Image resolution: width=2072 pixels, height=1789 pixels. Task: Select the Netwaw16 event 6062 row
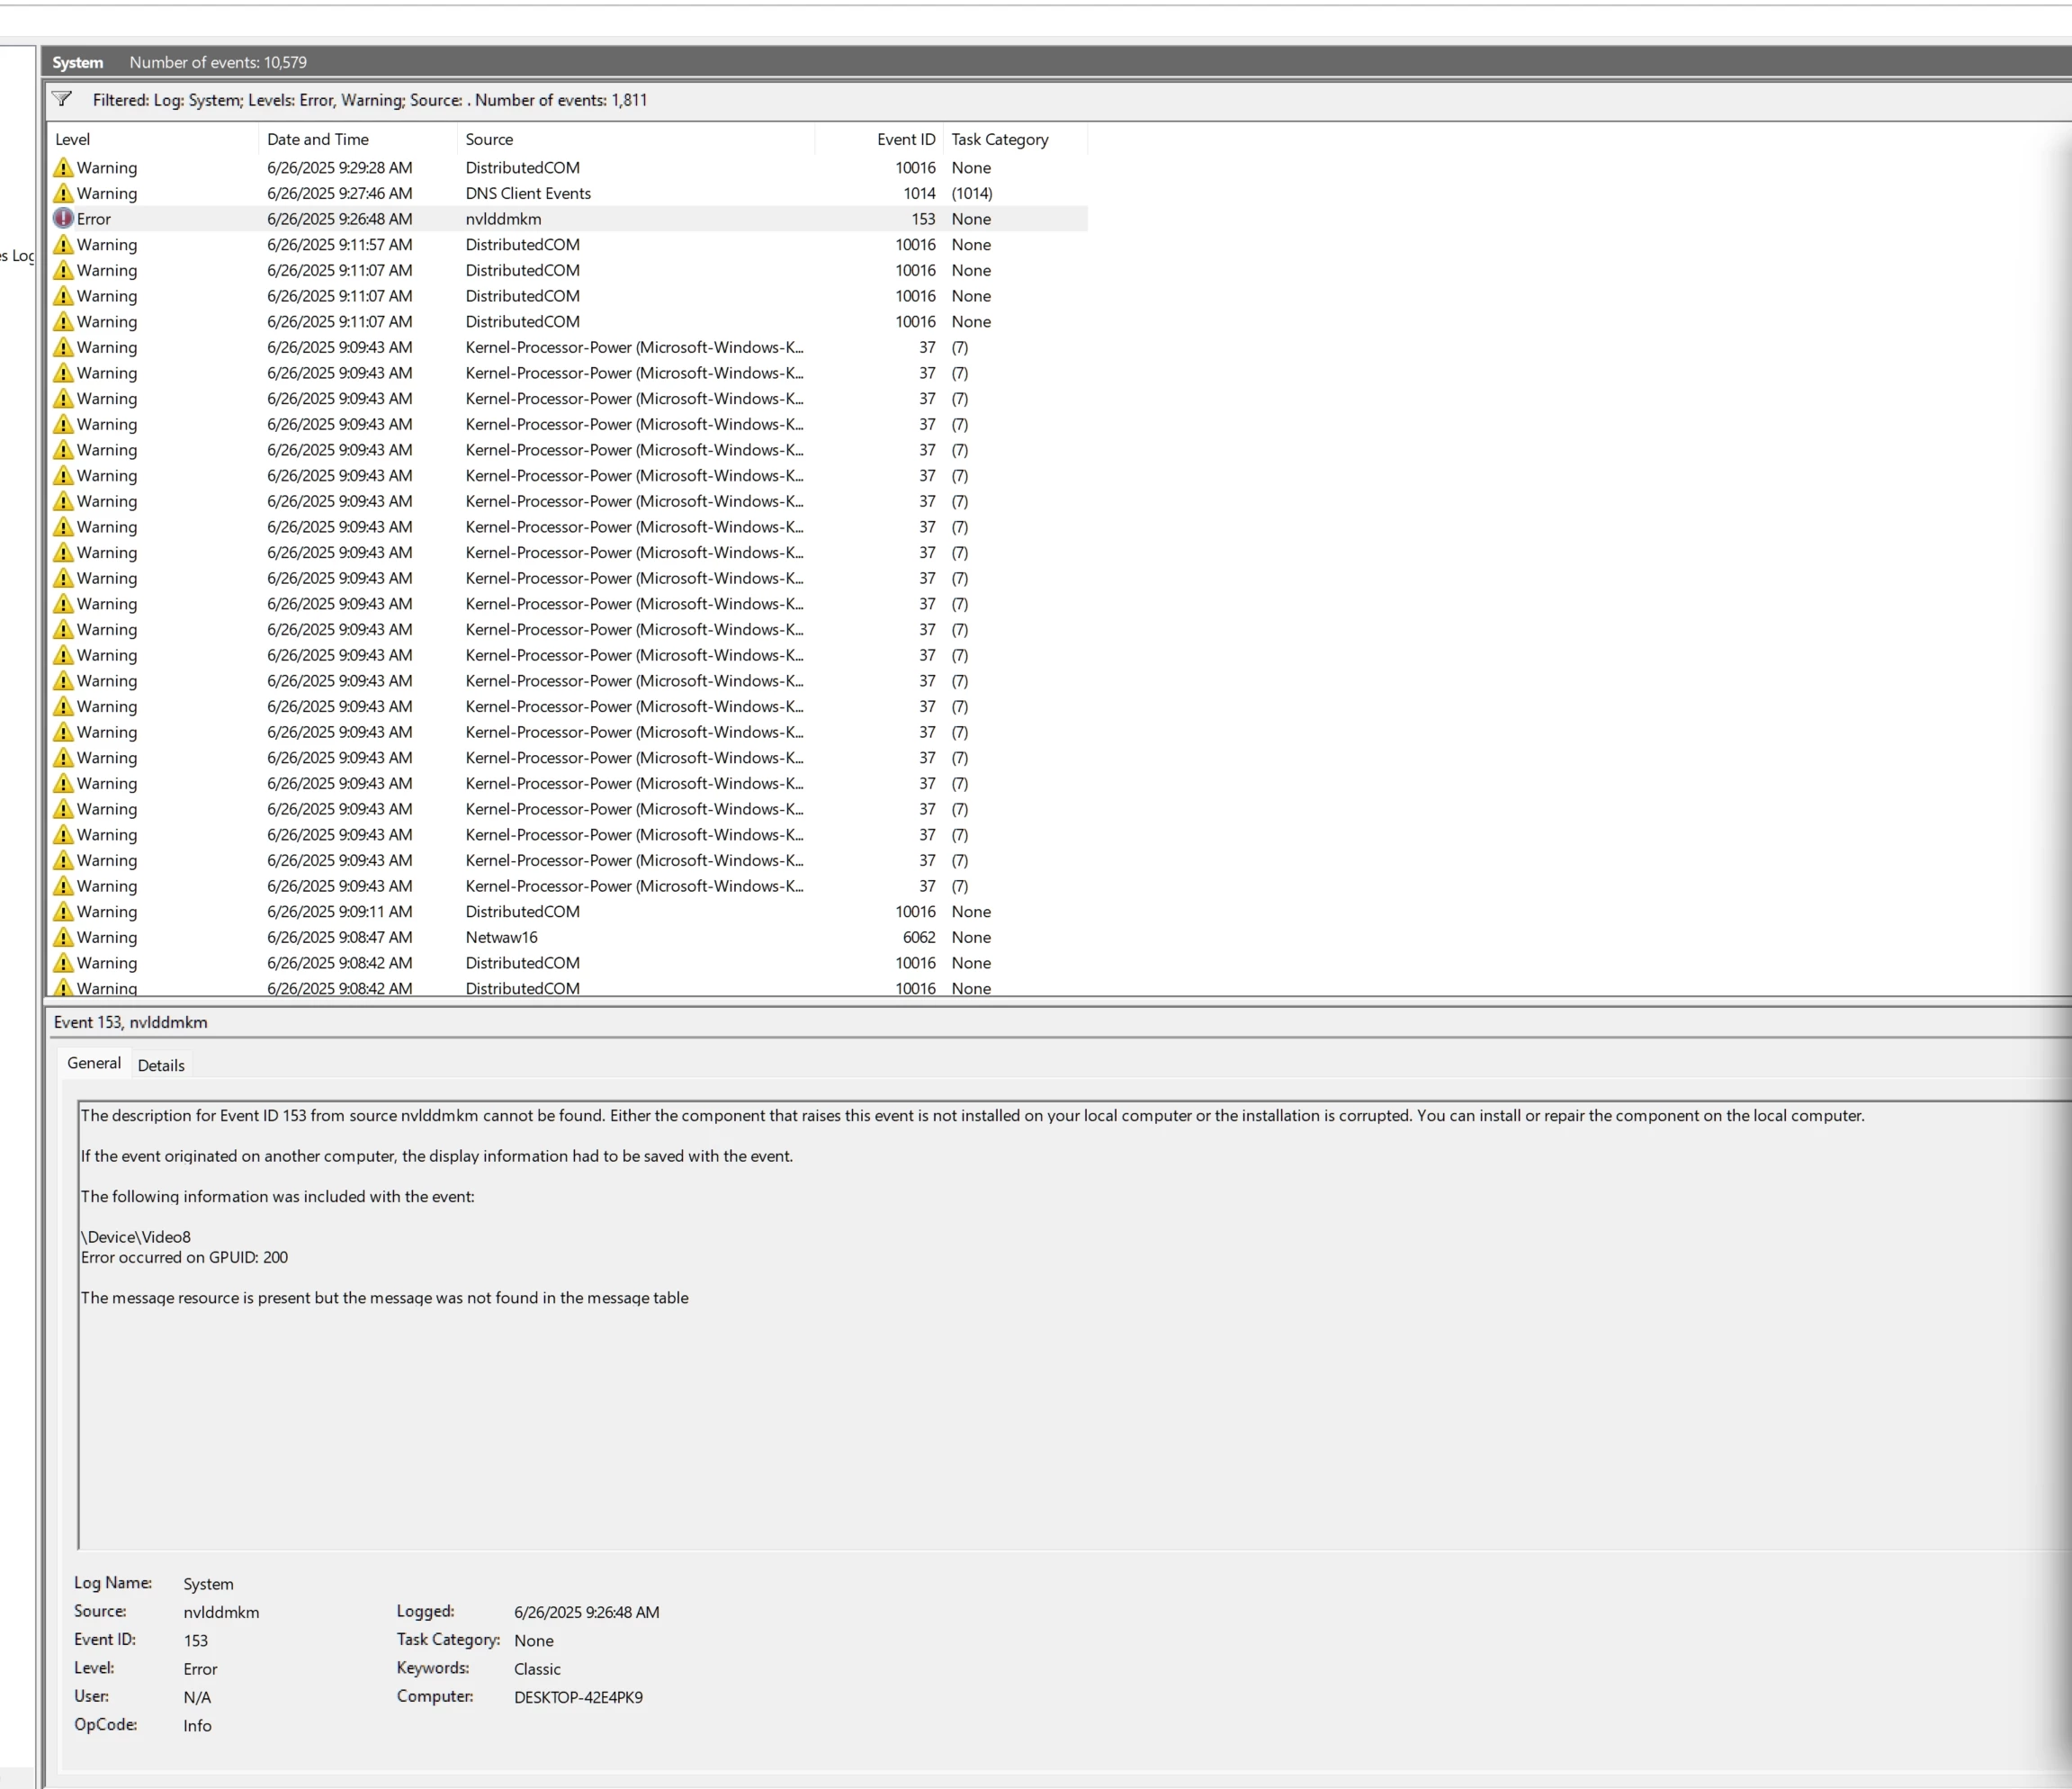pyautogui.click(x=501, y=937)
